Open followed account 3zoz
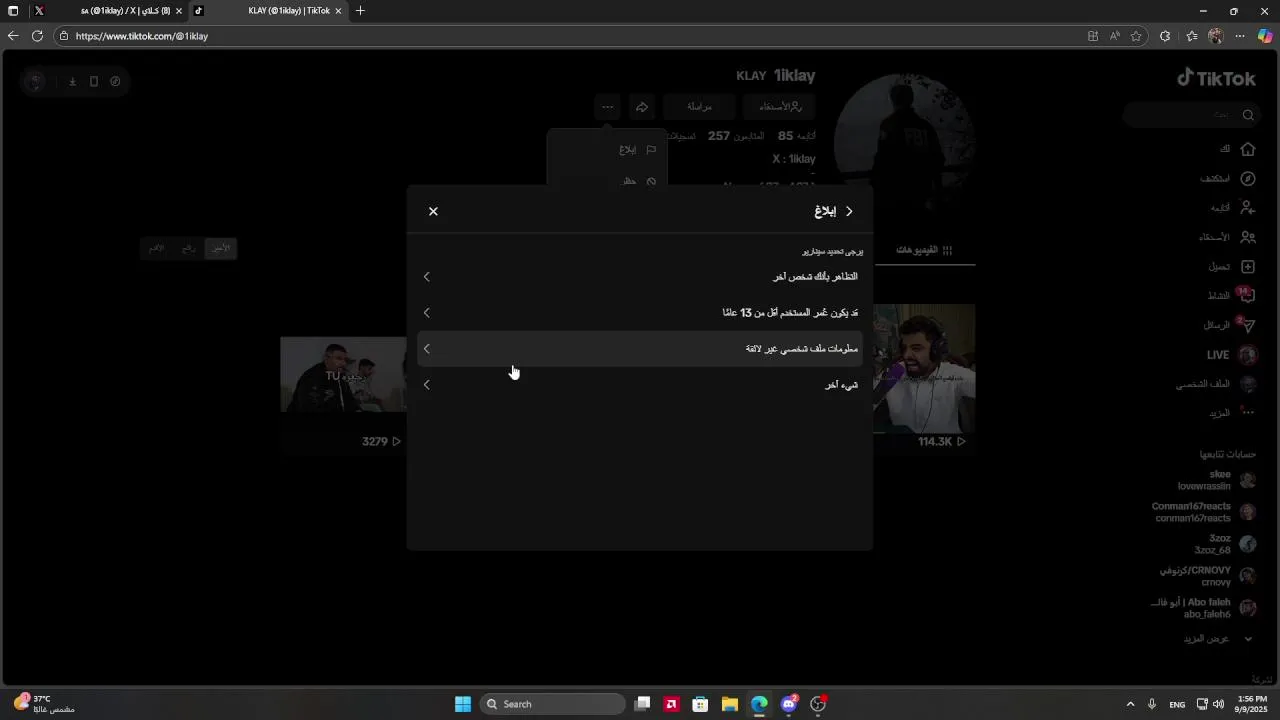The height and width of the screenshot is (720, 1280). coord(1225,544)
